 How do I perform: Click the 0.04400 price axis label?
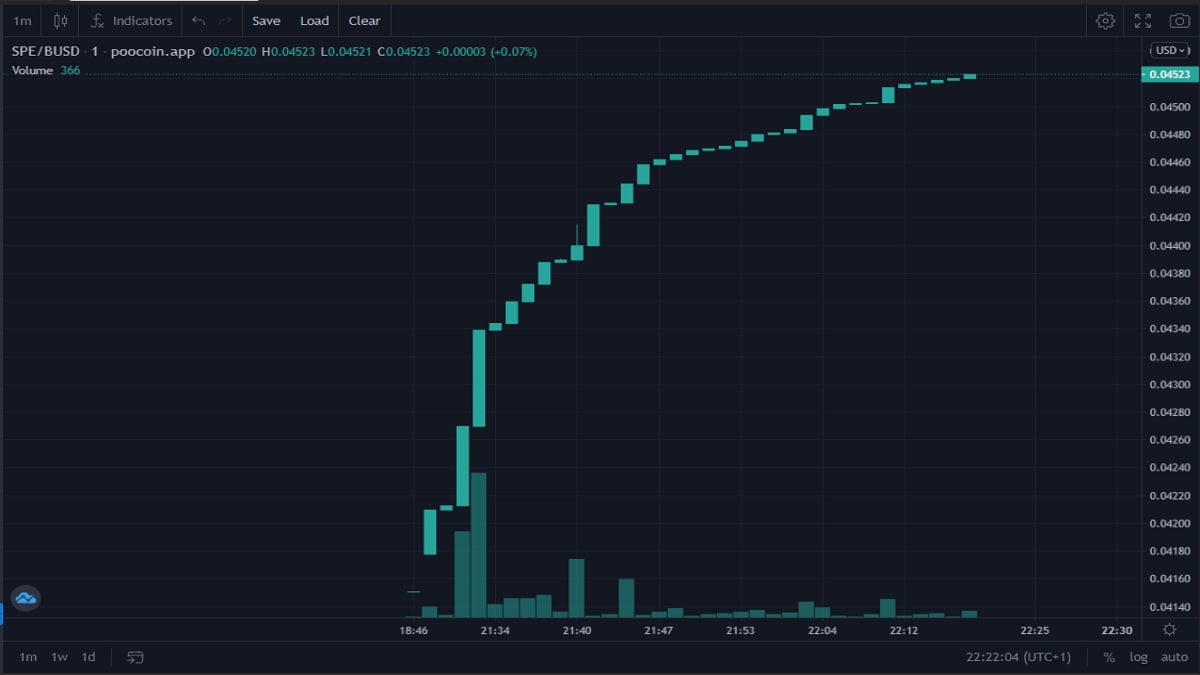pos(1169,245)
